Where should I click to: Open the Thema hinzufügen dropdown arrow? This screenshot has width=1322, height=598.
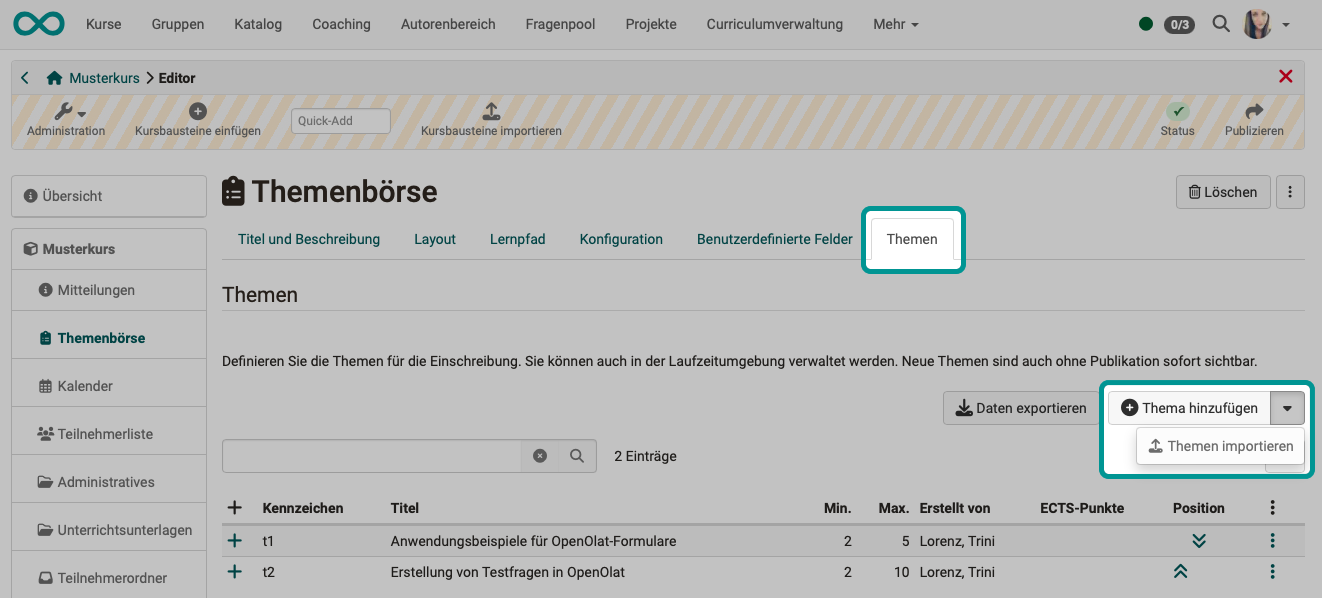(1288, 407)
